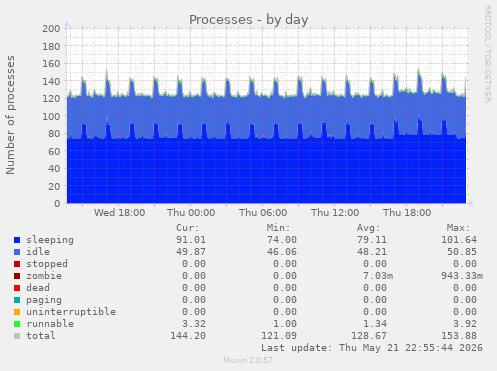This screenshot has width=497, height=371.
Task: Click the 200 y-axis tick label
Action: pyautogui.click(x=51, y=29)
